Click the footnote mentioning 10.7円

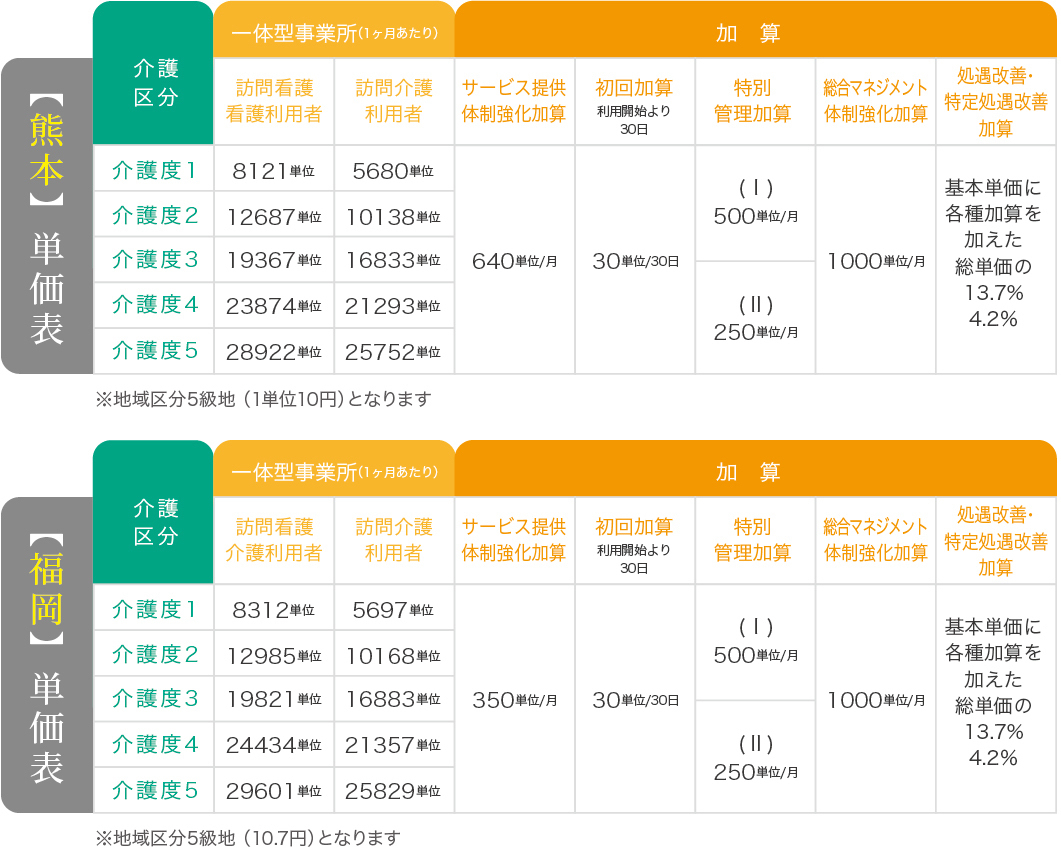click(247, 838)
